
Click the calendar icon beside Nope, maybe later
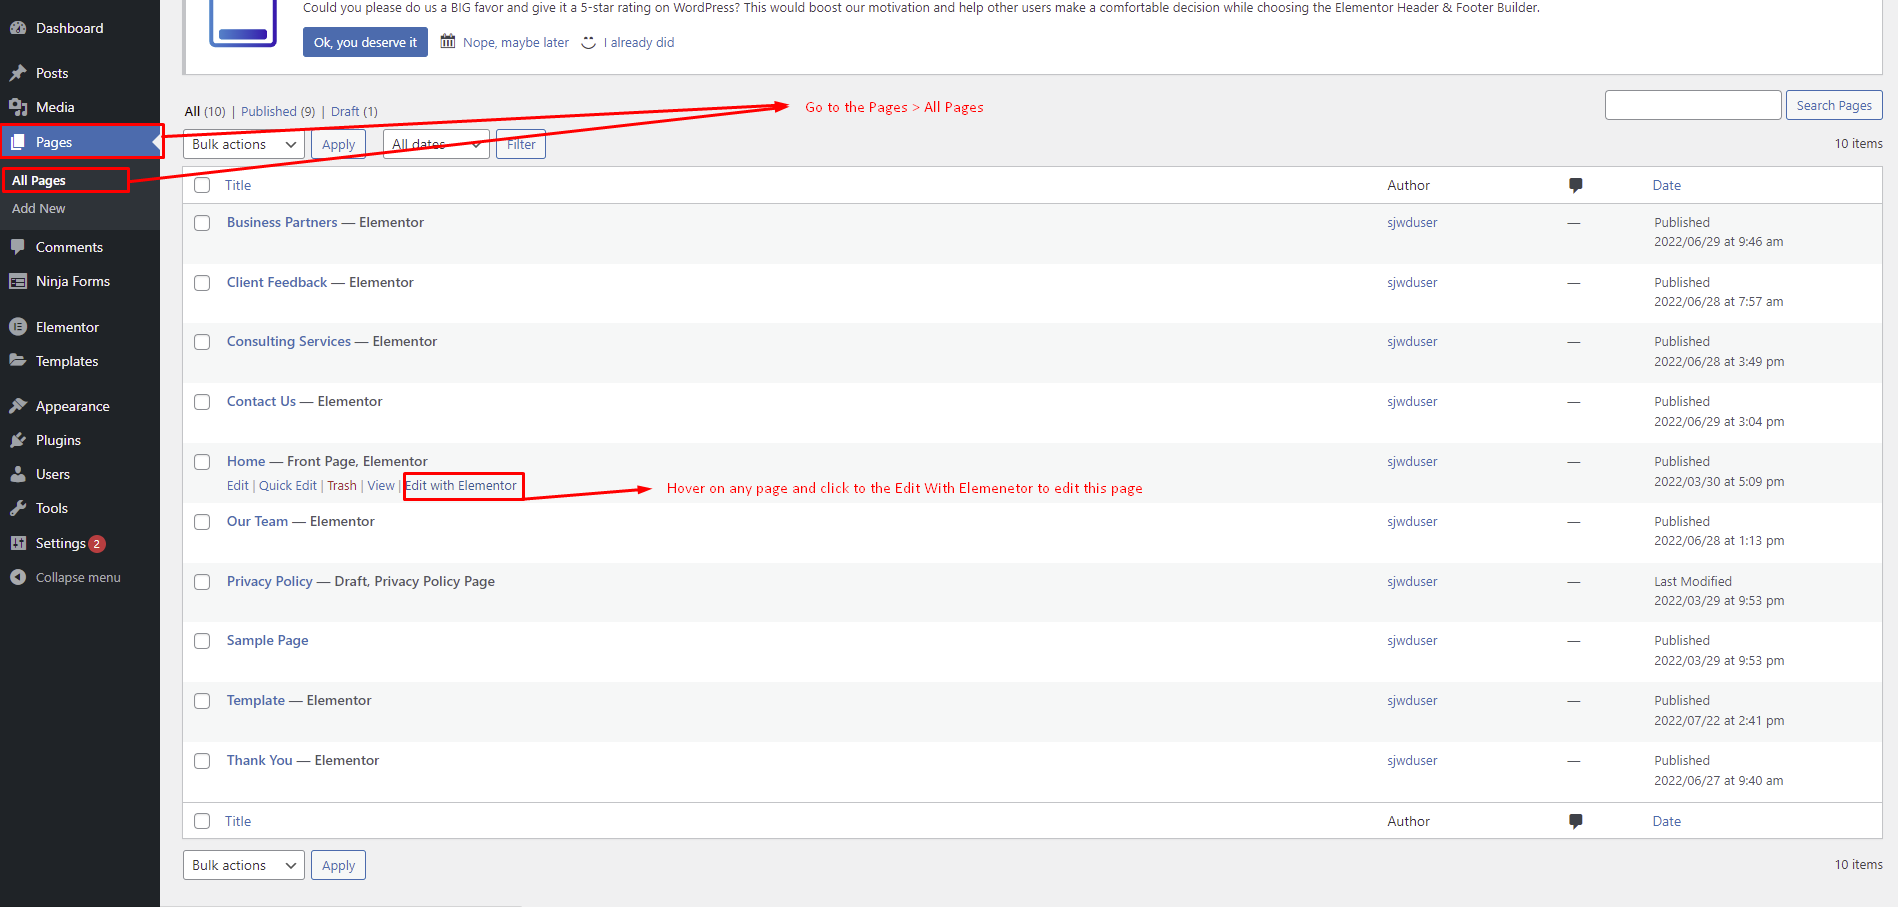(448, 42)
